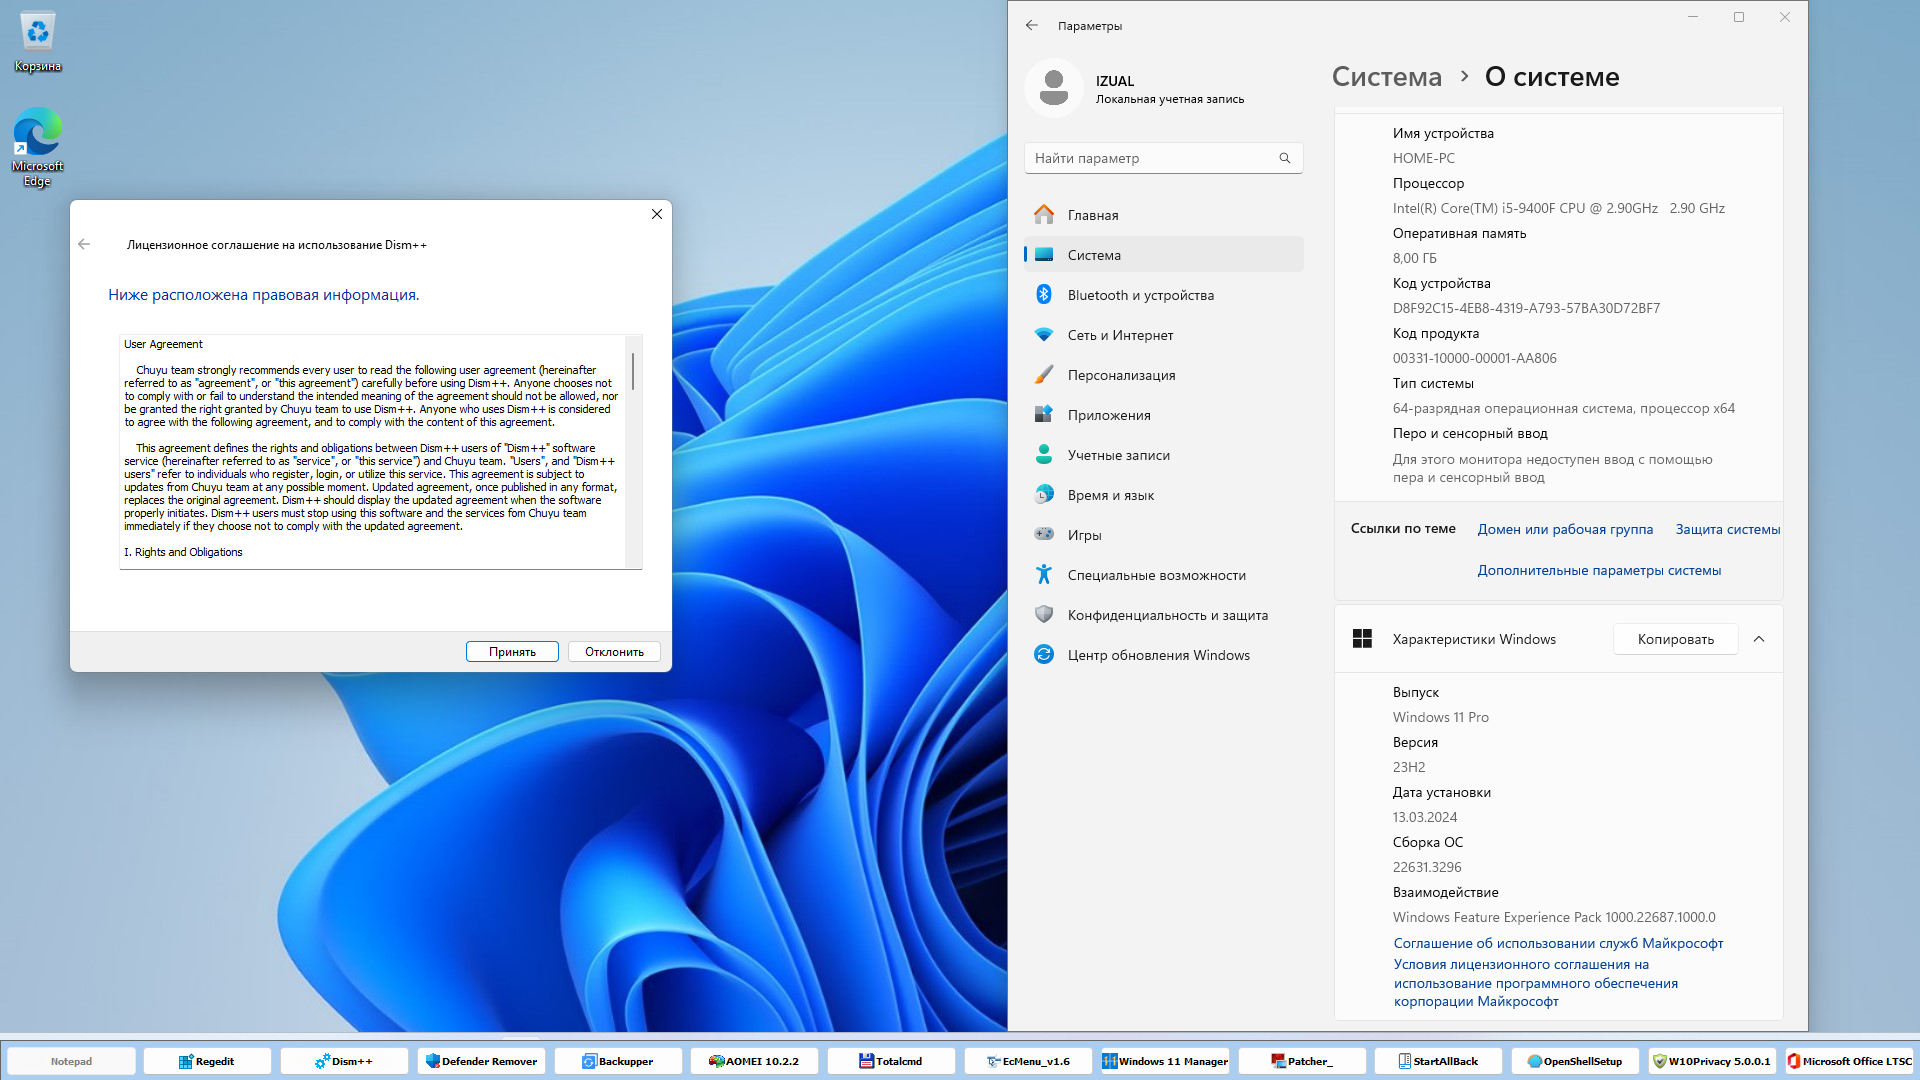
Task: Copy Windows specs with Копировать button
Action: click(1675, 639)
